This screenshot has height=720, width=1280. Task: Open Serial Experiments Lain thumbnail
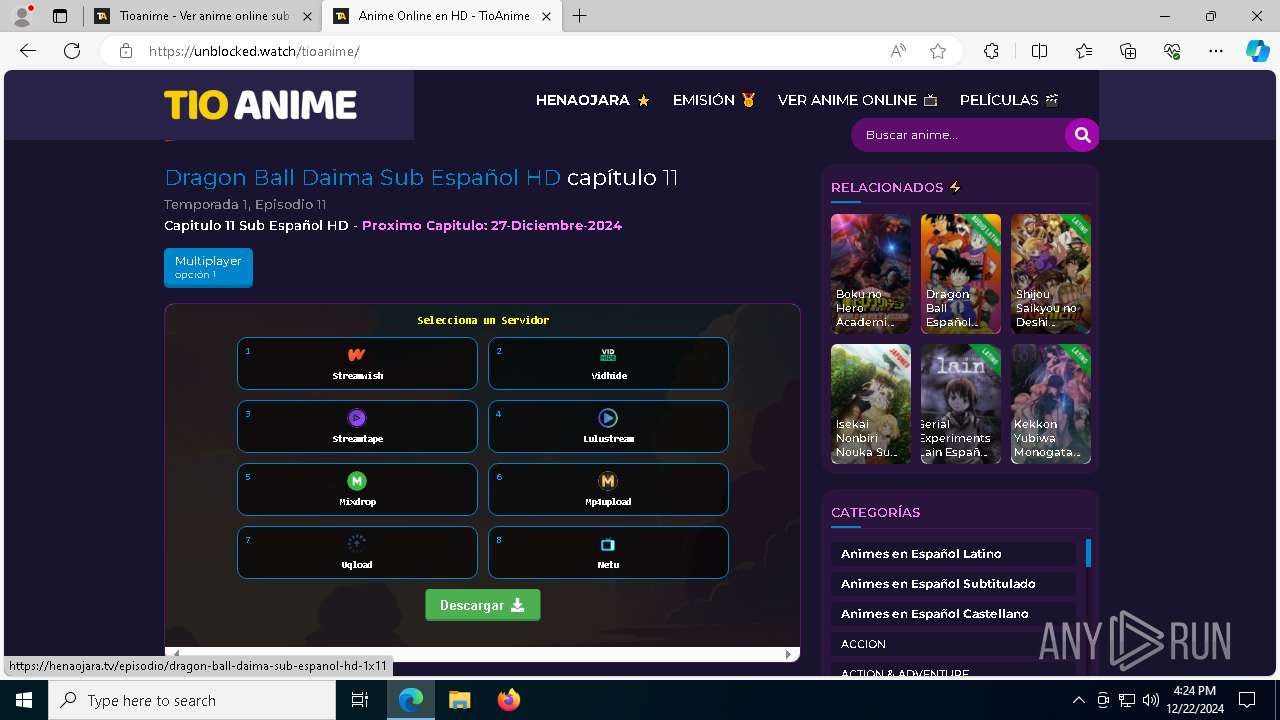(961, 404)
